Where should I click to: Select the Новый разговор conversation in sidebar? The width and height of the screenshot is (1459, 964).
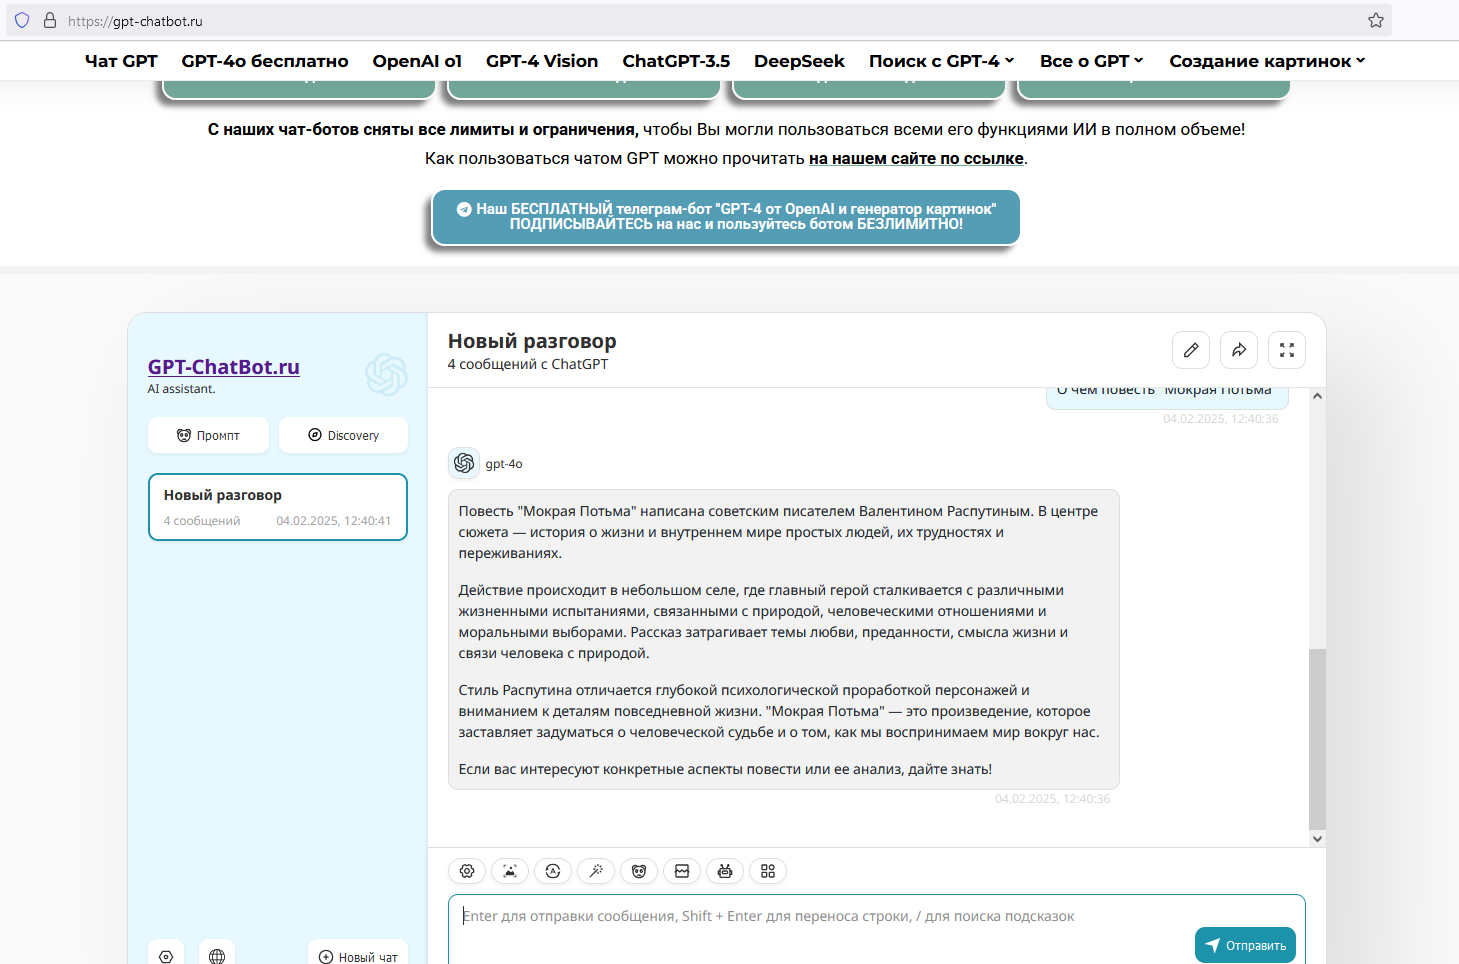click(278, 507)
